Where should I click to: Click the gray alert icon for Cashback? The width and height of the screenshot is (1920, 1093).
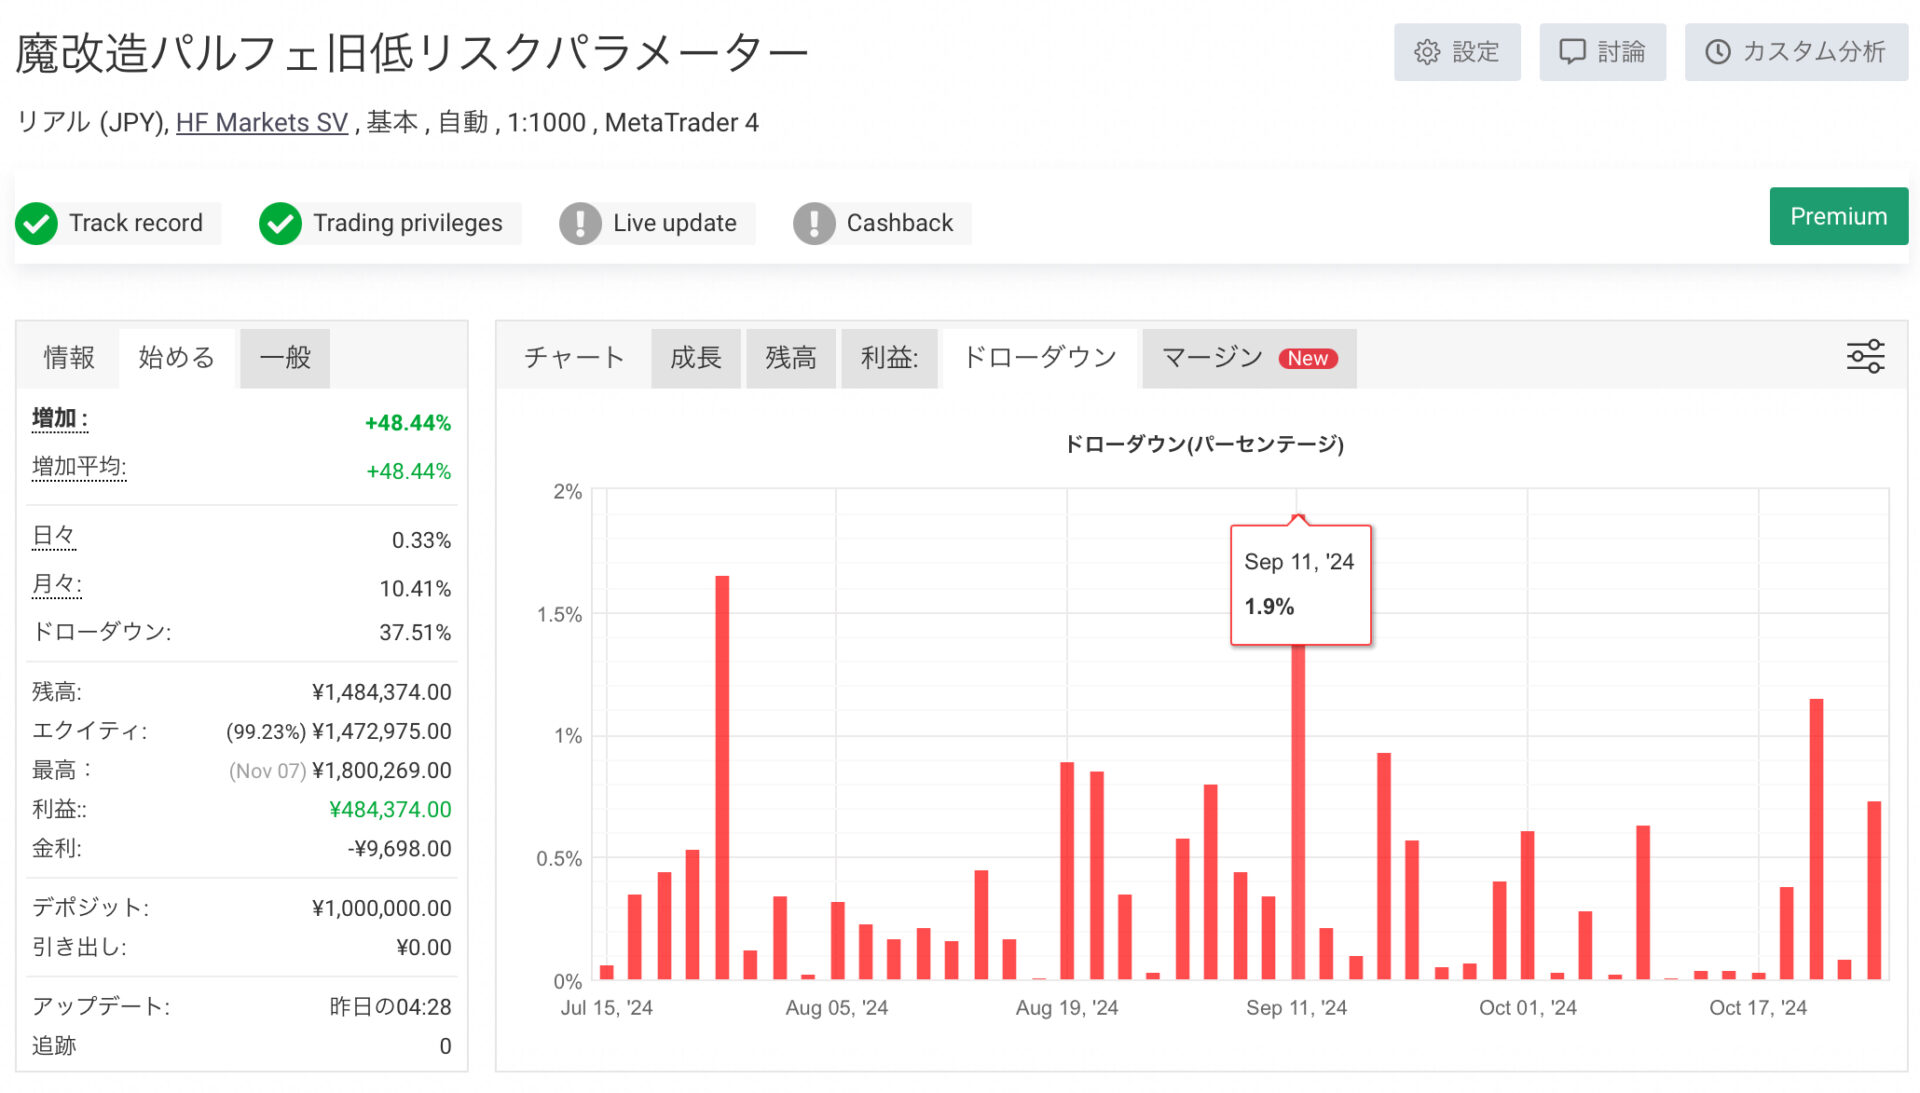(814, 223)
